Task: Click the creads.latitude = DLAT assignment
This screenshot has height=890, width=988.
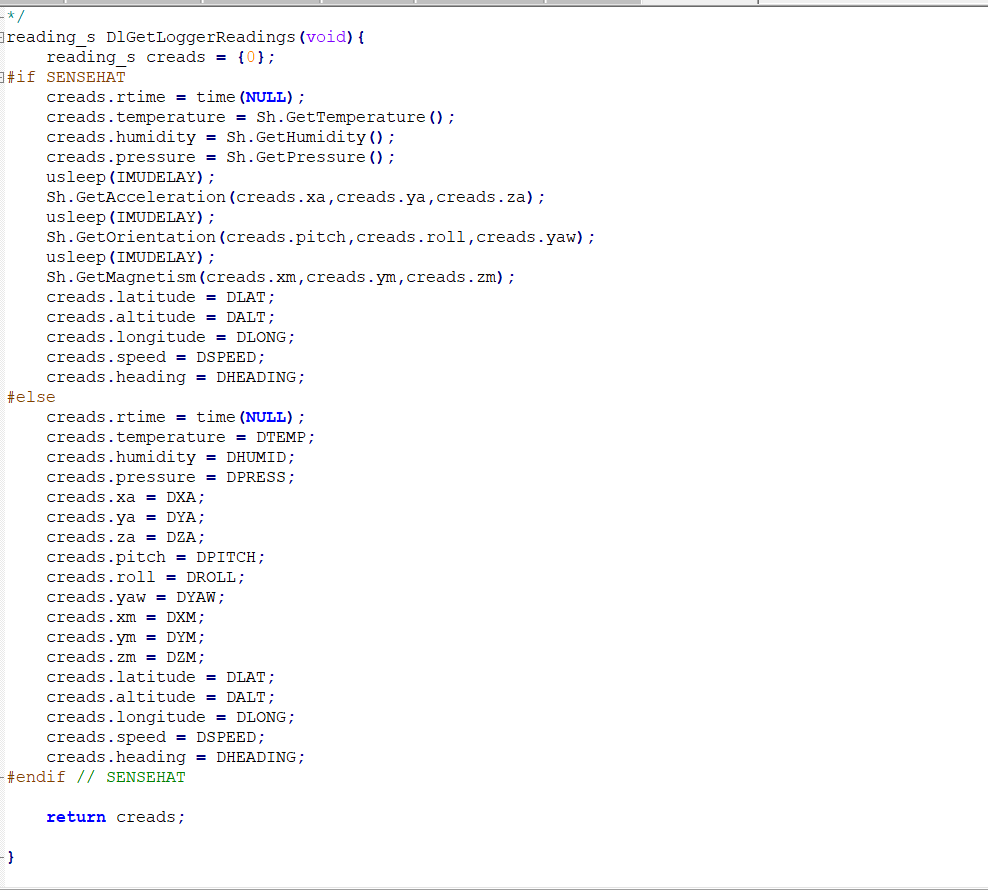Action: click(x=160, y=297)
